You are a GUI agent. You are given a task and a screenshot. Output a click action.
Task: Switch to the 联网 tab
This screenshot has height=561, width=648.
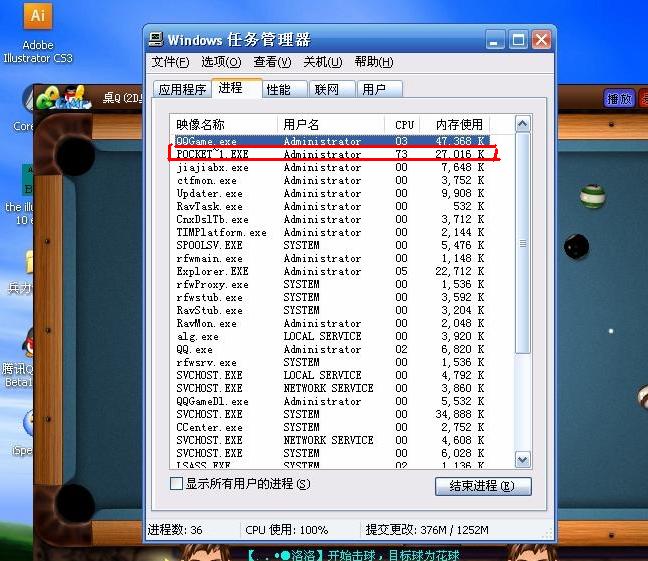(x=332, y=89)
